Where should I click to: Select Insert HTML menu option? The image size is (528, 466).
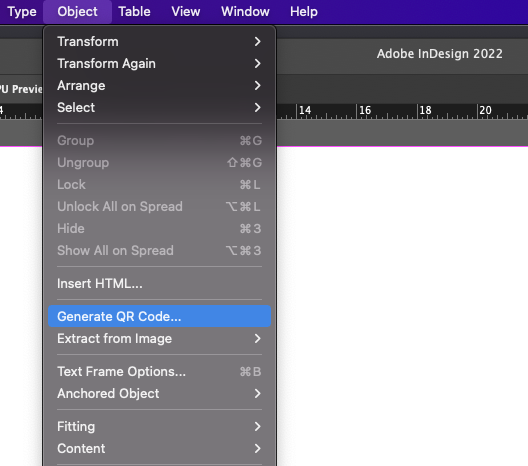click(159, 284)
